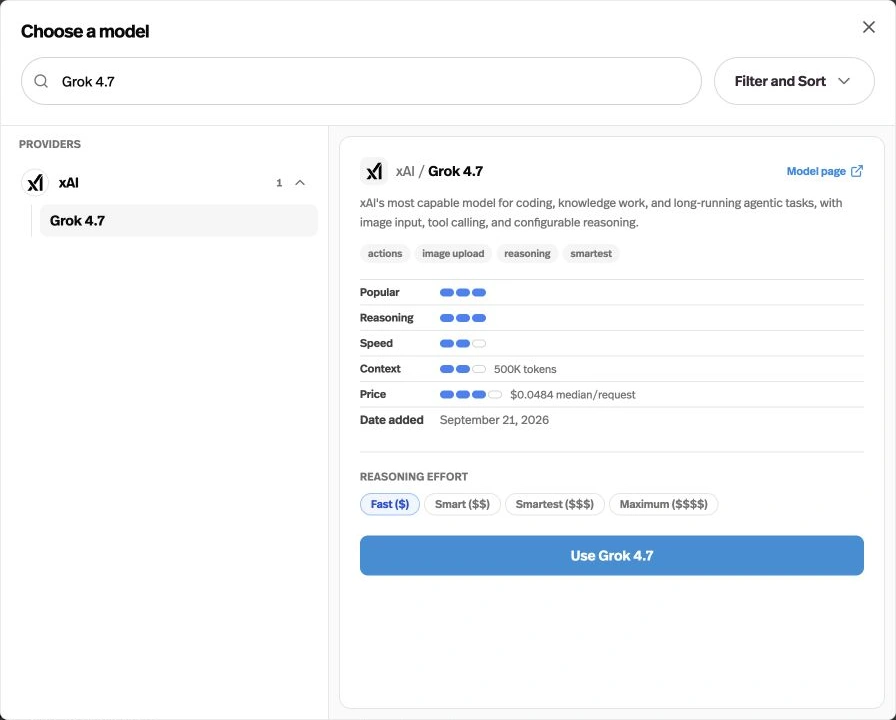The image size is (896, 720).
Task: Click the reasoning tag
Action: pyautogui.click(x=527, y=254)
